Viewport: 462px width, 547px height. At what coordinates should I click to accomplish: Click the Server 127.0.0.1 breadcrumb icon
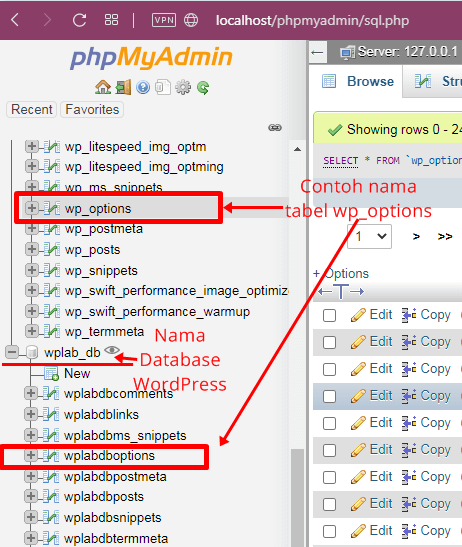click(x=348, y=53)
